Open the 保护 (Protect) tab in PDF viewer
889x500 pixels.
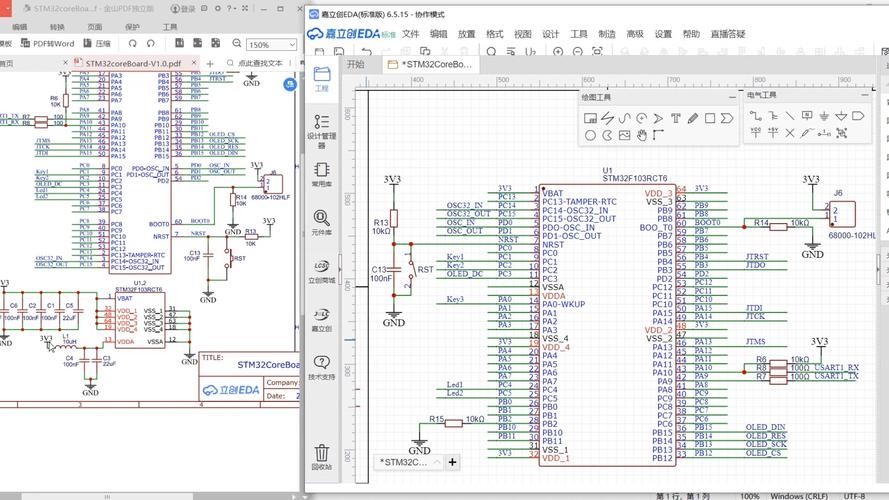tap(132, 27)
